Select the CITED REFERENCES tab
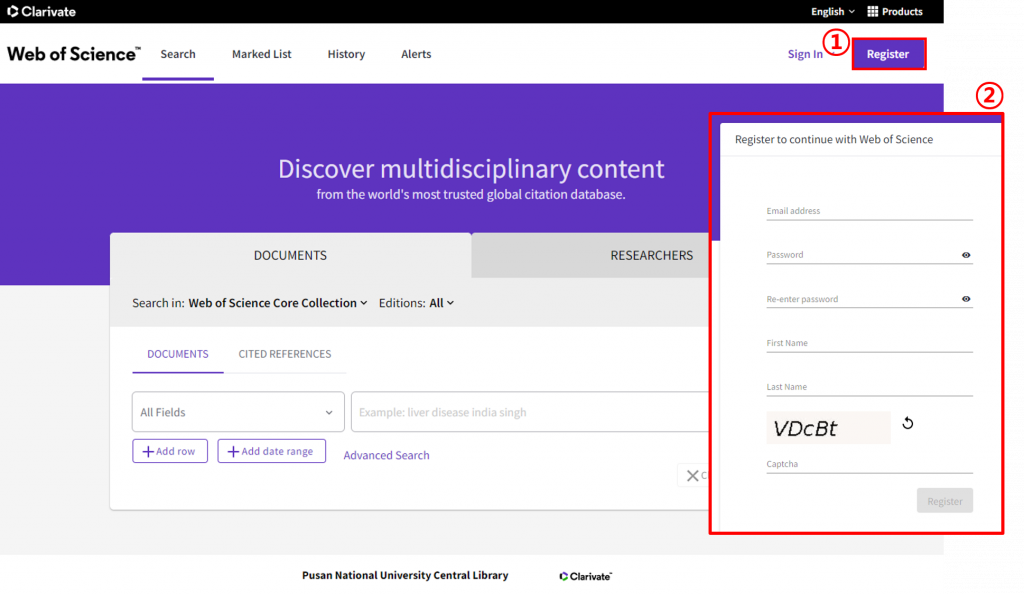 (285, 354)
